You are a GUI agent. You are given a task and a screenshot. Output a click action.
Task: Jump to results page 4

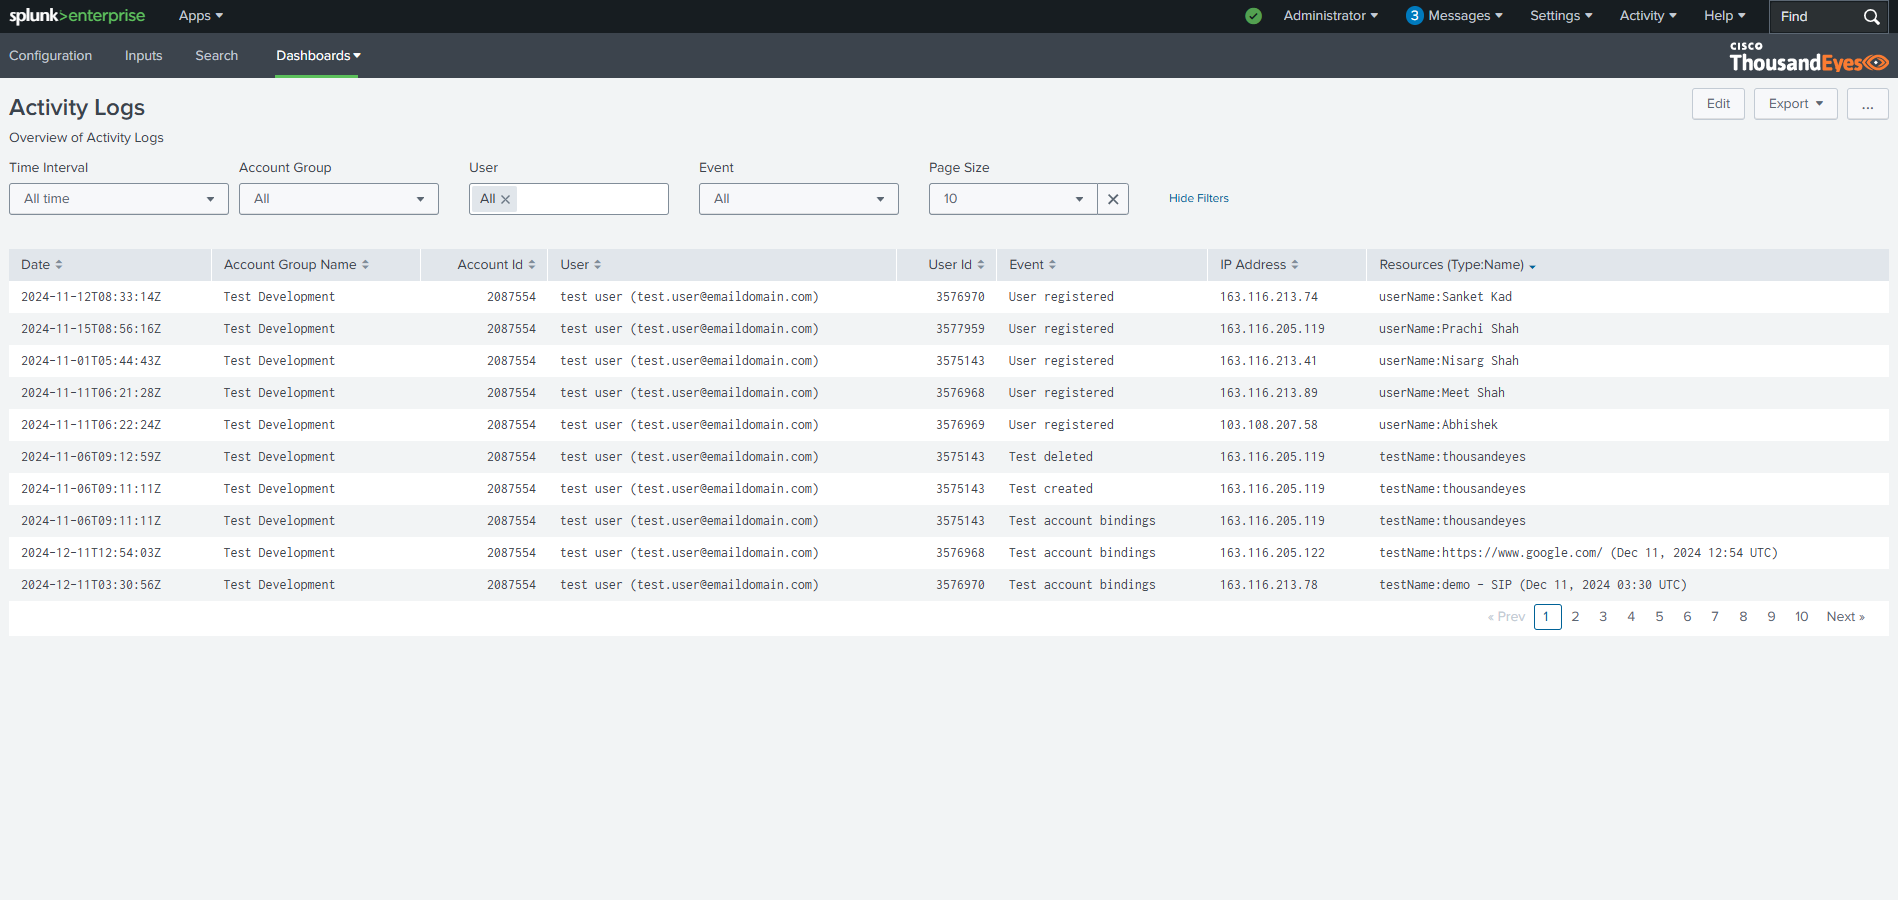coord(1631,617)
